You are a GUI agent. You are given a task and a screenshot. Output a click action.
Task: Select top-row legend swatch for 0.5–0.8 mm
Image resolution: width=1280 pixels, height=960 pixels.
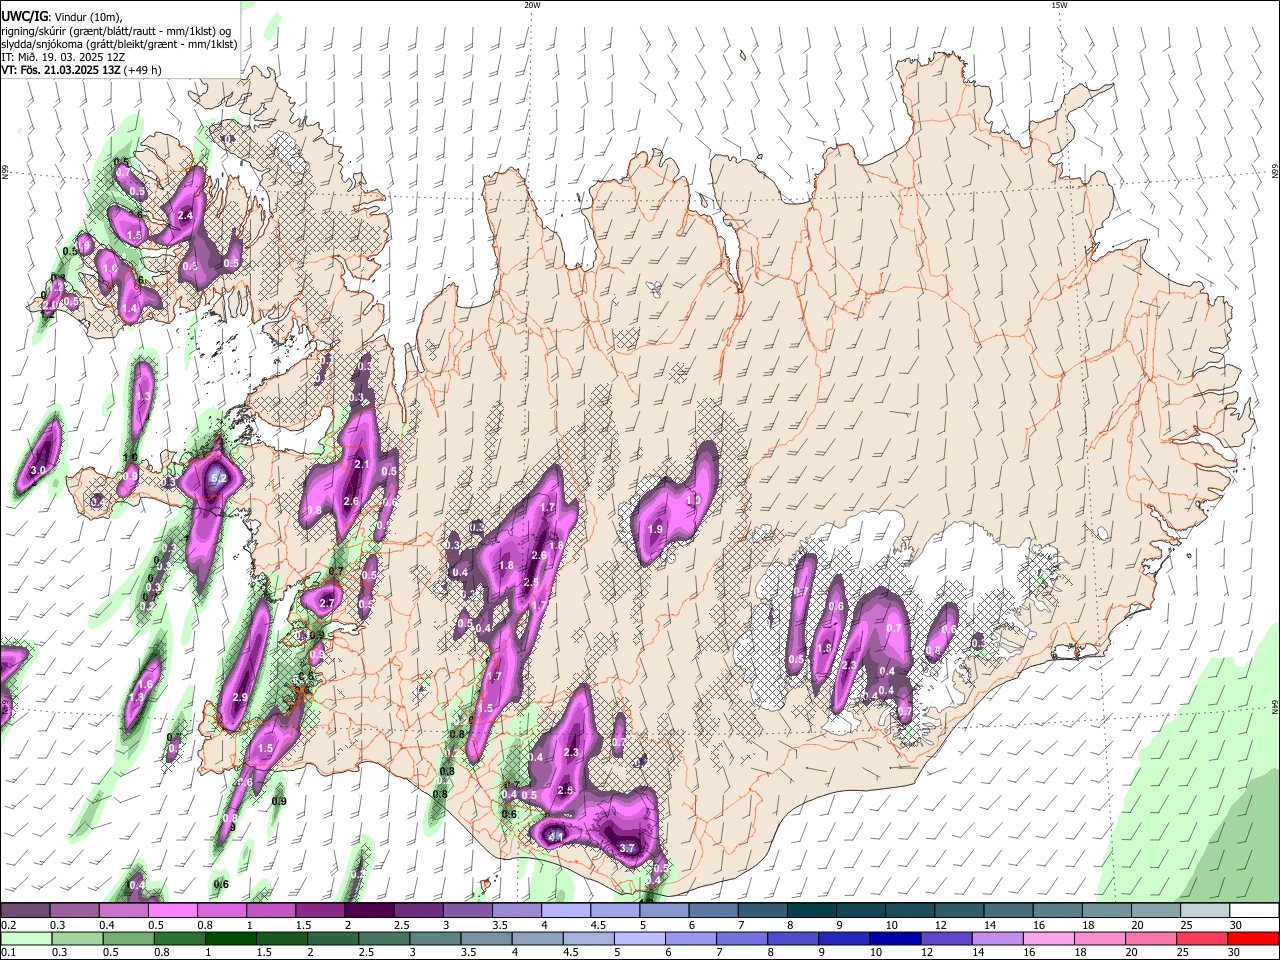(x=172, y=911)
